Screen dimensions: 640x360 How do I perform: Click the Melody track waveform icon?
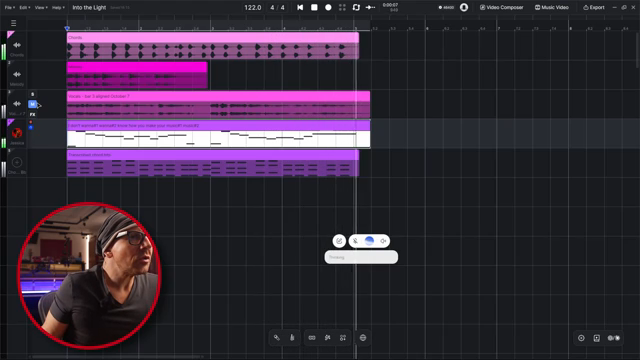17,74
